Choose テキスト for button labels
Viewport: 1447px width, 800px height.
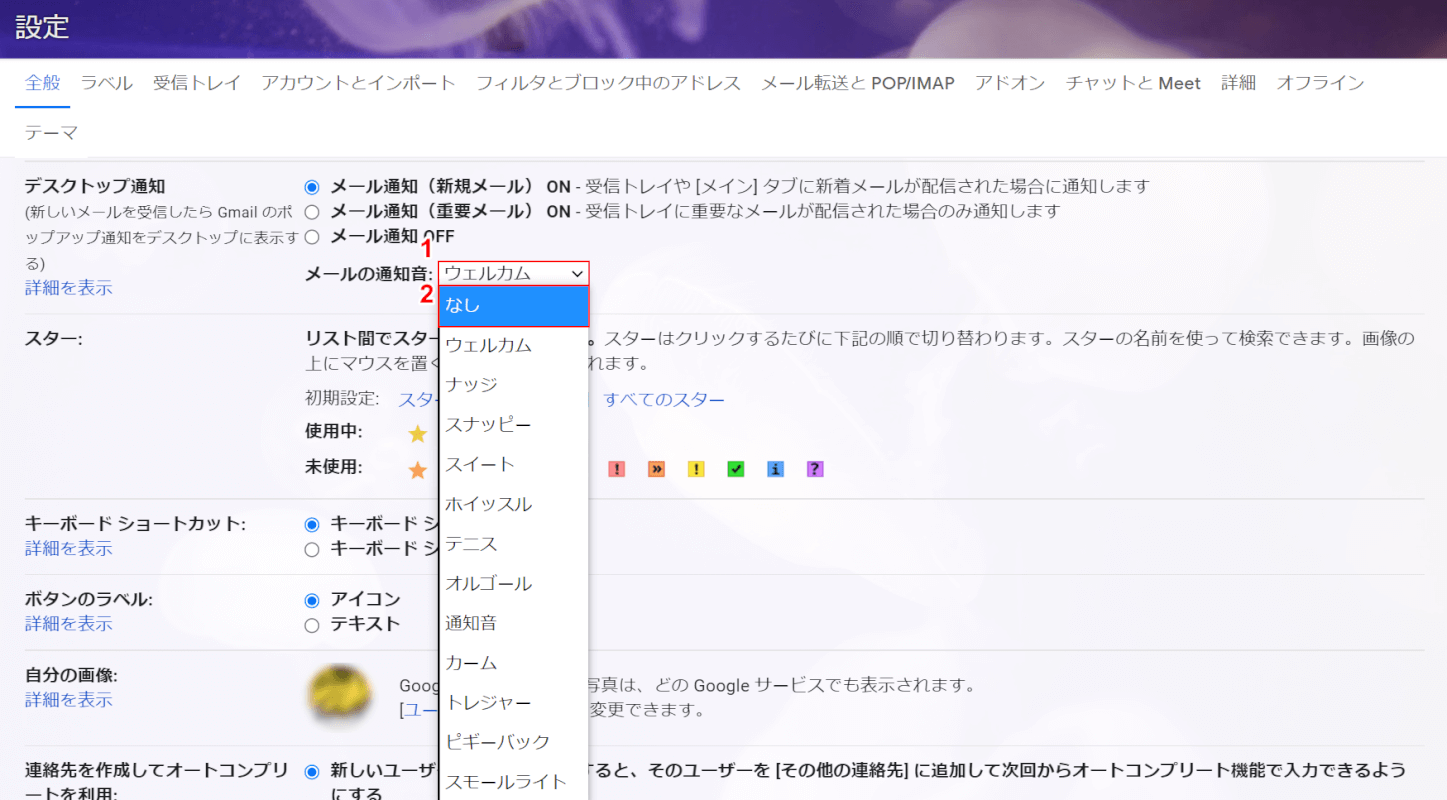click(x=312, y=625)
